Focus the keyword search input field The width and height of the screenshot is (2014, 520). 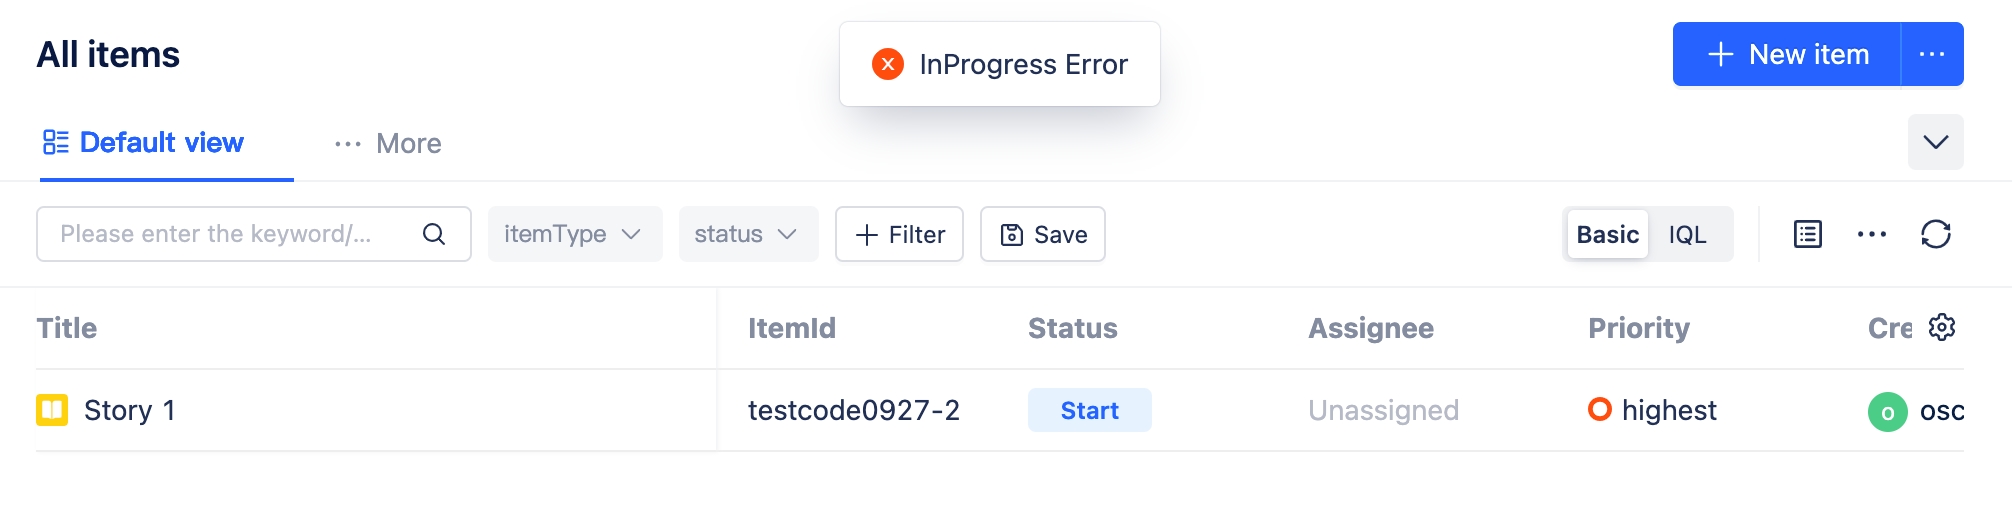point(230,234)
